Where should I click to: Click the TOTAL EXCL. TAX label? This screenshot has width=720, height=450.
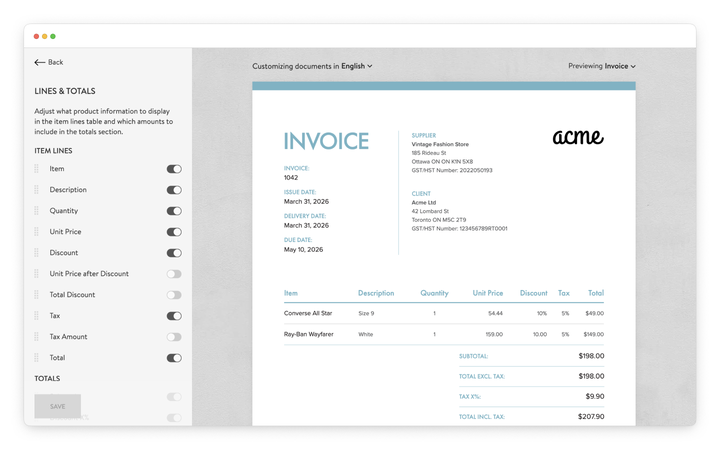(x=482, y=377)
